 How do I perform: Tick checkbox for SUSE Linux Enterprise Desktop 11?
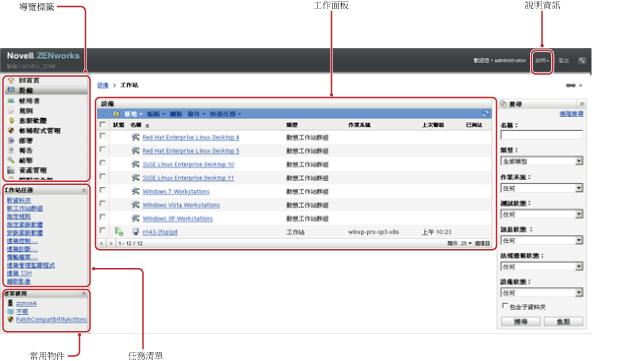(103, 176)
